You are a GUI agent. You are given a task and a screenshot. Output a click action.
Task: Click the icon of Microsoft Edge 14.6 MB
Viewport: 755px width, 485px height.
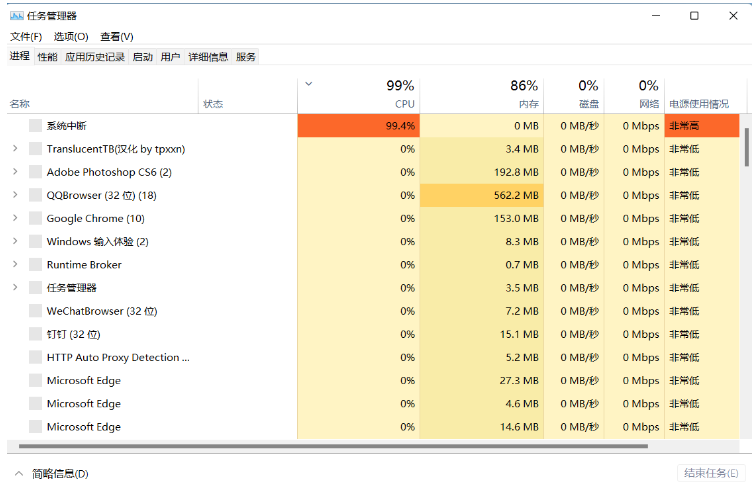point(35,426)
